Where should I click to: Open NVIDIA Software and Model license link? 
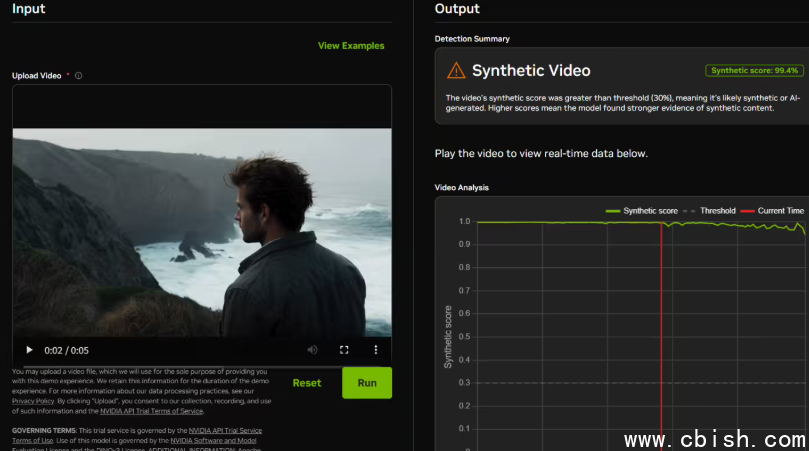[x=213, y=441]
